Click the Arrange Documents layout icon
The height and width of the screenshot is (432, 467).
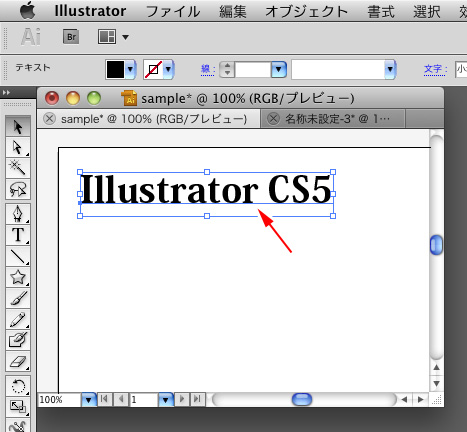107,37
